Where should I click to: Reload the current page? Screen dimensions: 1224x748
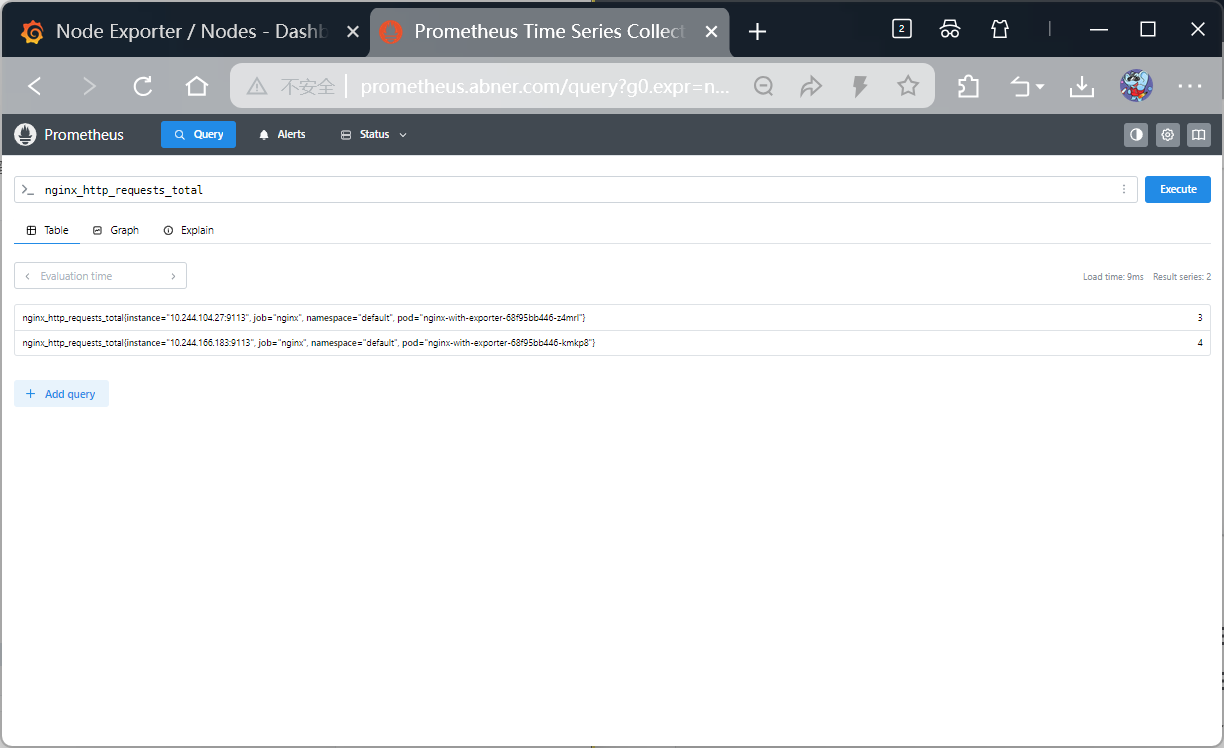point(143,87)
